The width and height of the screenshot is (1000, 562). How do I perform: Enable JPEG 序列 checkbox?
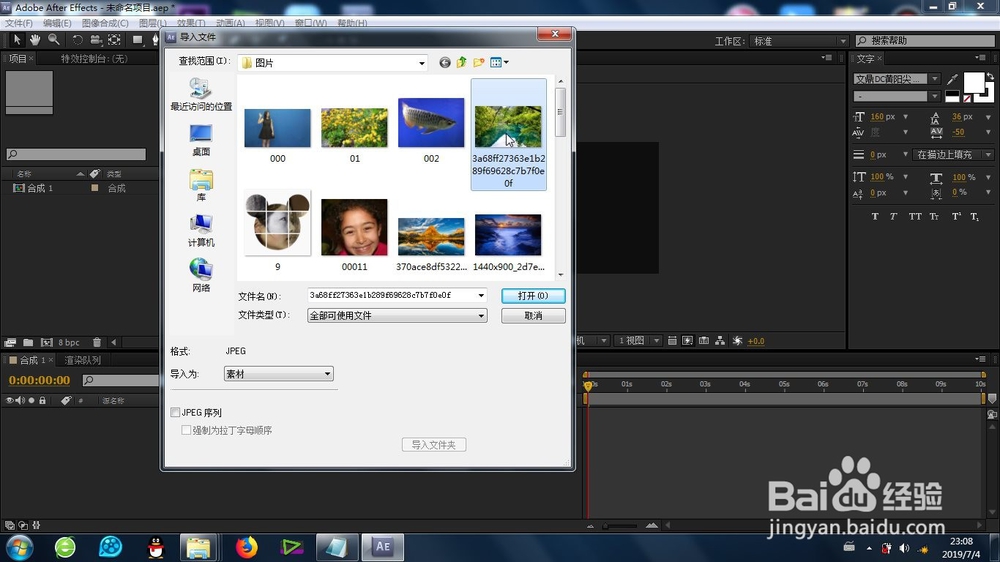click(x=175, y=413)
